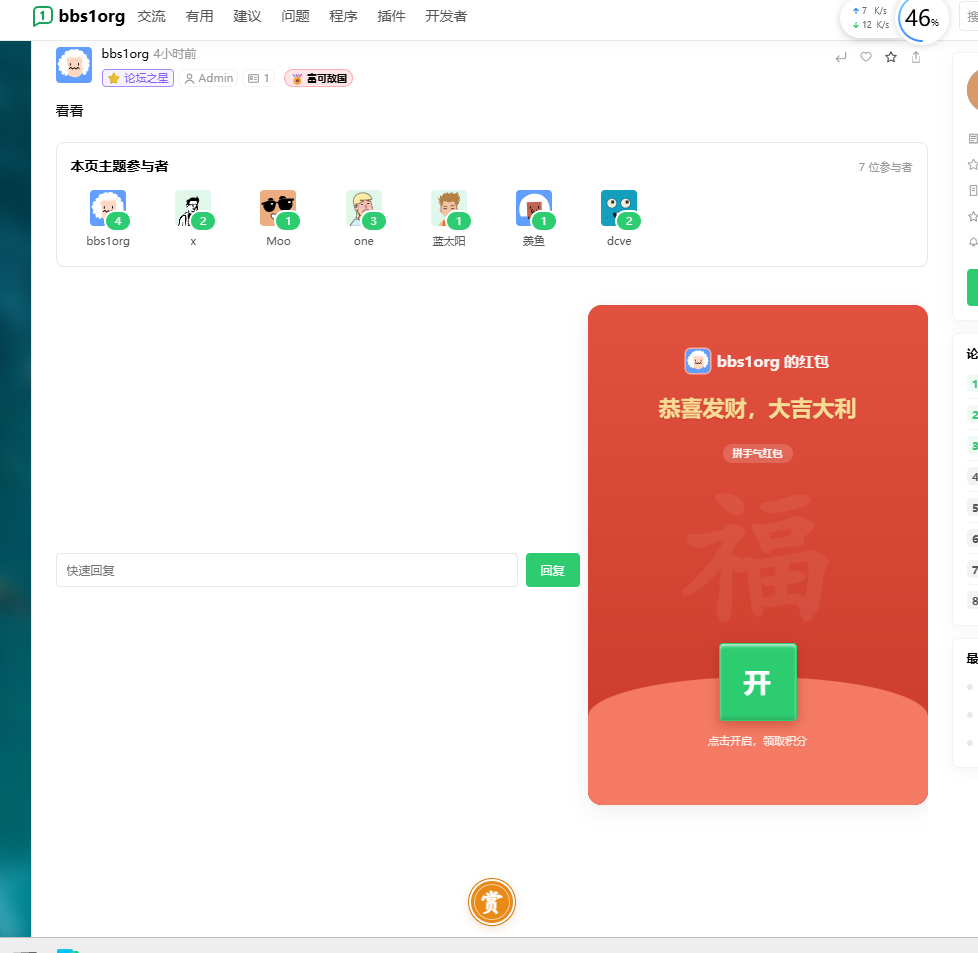The height and width of the screenshot is (953, 978).
Task: Open the 有用 menu item
Action: (x=200, y=16)
